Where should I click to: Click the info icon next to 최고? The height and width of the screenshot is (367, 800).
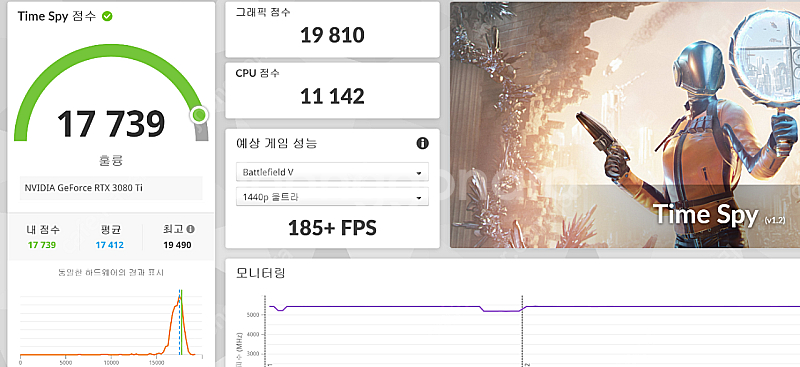pyautogui.click(x=191, y=229)
